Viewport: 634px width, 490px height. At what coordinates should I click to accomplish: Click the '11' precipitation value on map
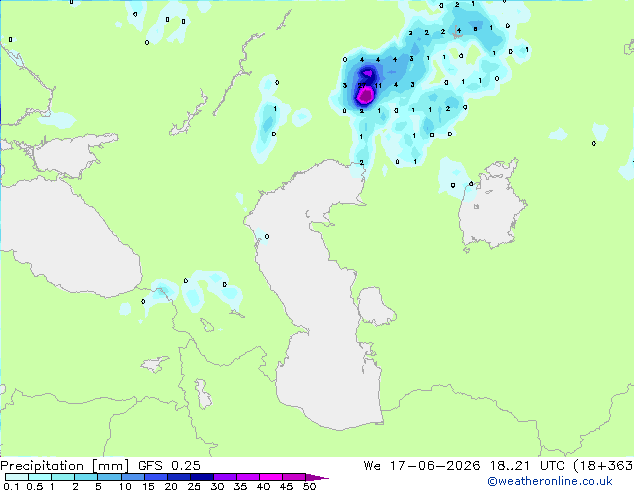pos(378,85)
